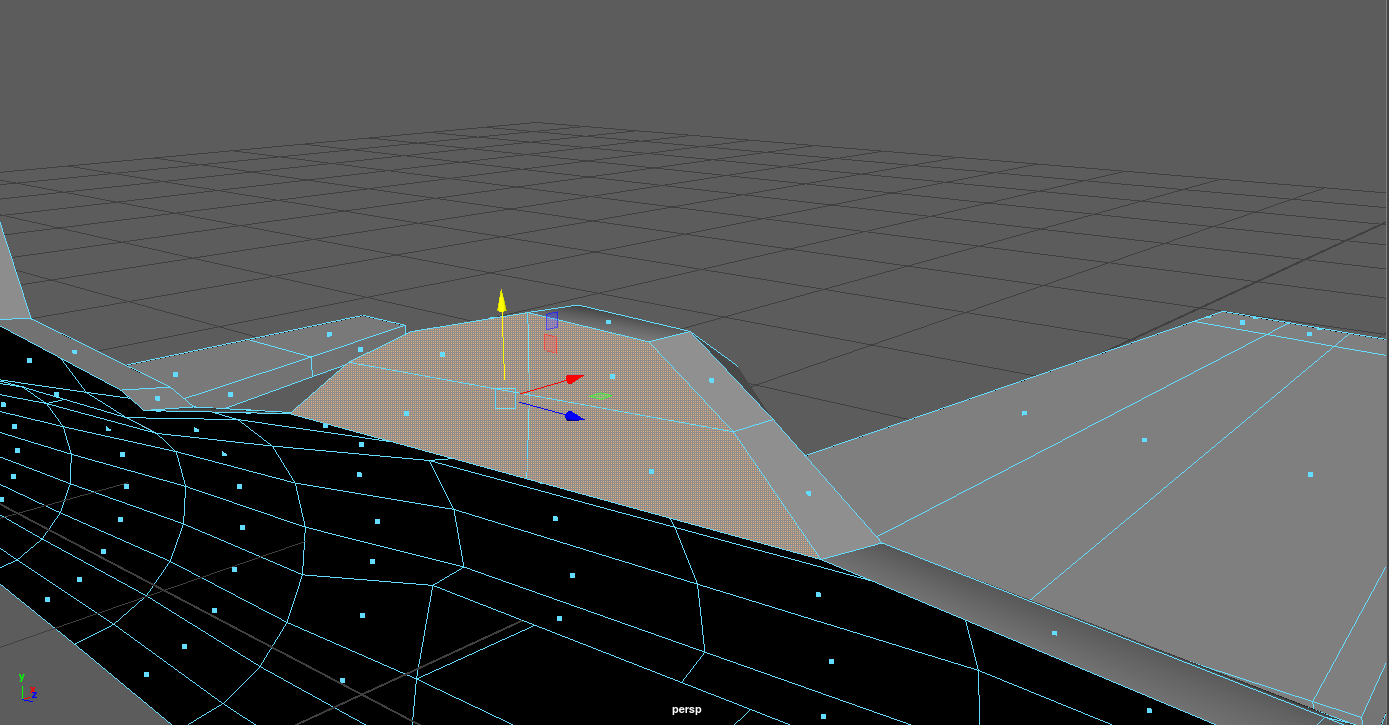Select face dot below the blue Z arrow
Screen dimensions: 1389x725
tap(651, 471)
